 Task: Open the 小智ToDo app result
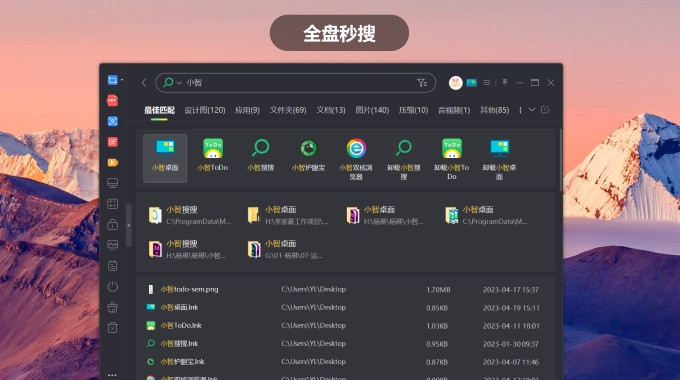point(213,155)
